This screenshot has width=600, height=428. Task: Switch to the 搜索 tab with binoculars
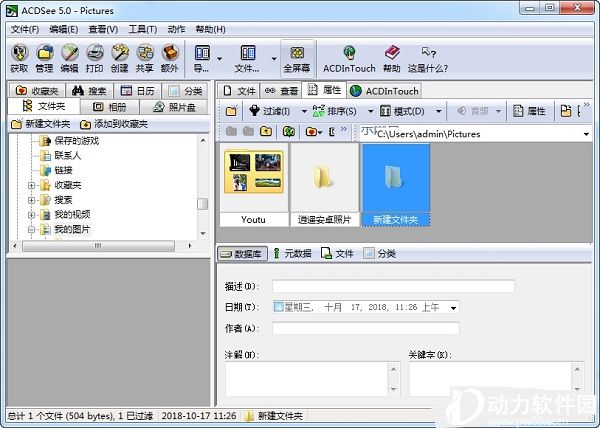pos(89,91)
